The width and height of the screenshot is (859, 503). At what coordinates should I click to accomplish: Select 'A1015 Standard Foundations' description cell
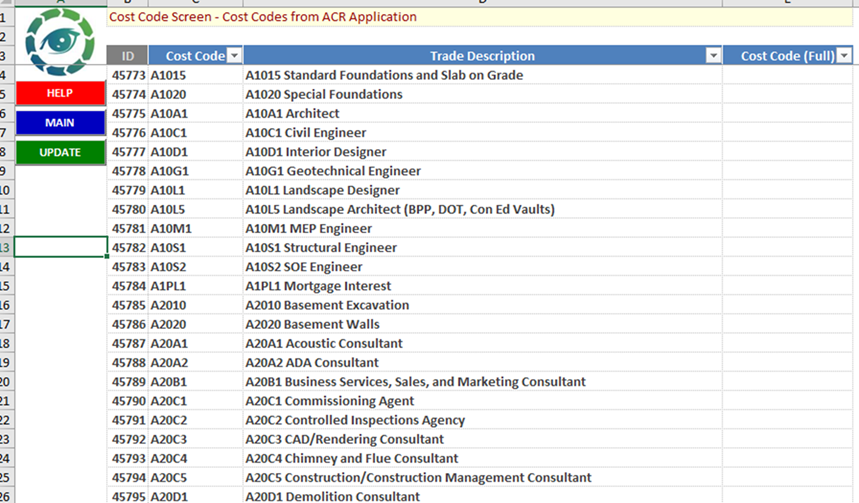[x=483, y=75]
